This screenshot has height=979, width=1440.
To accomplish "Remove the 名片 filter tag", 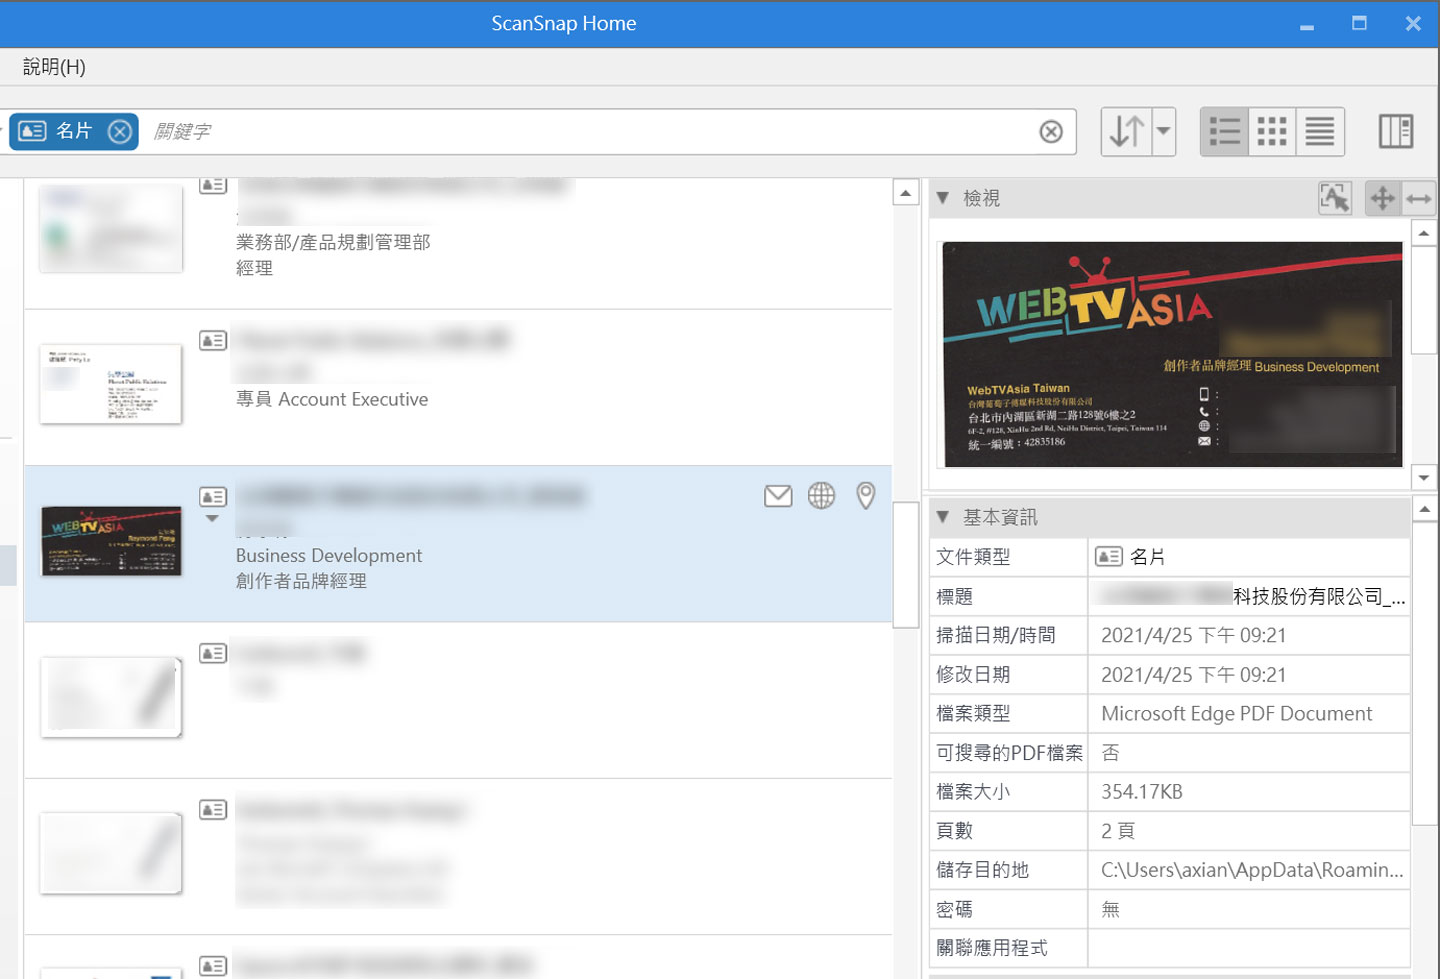I will coord(120,132).
